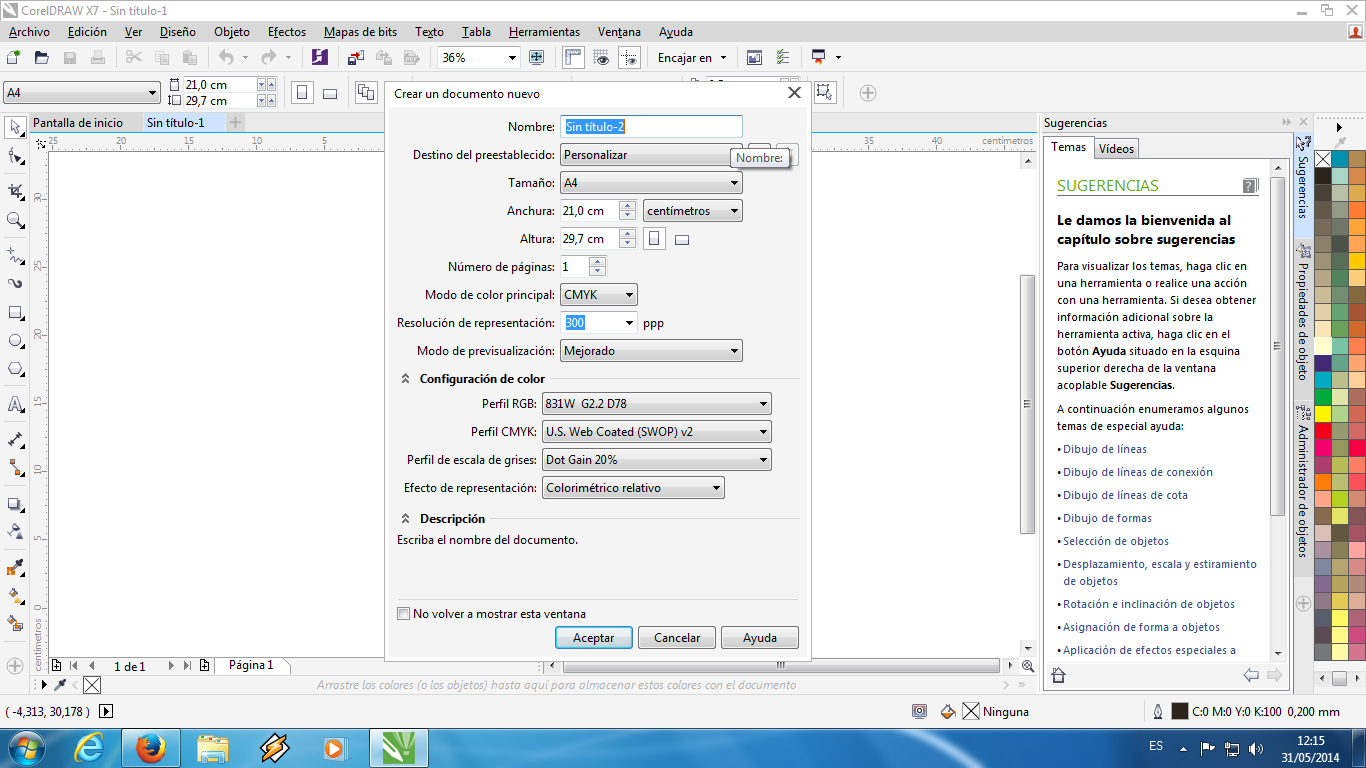
Task: Toggle show guidelines toolbar button
Action: (629, 58)
